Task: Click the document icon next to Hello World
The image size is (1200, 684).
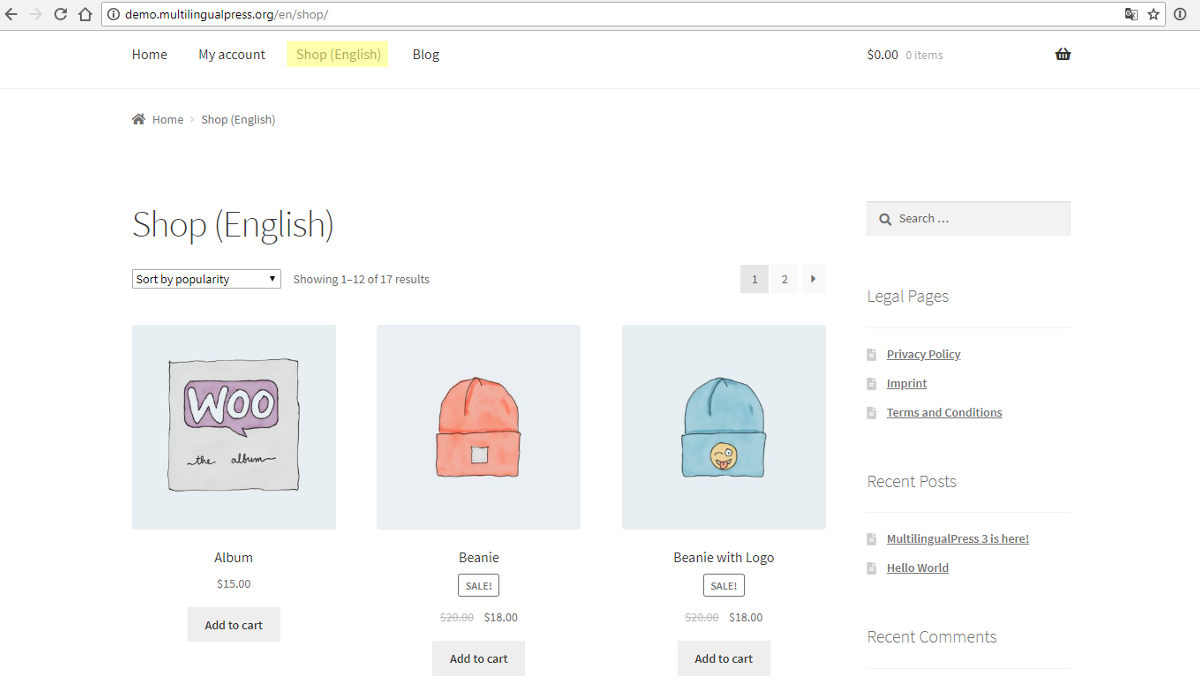Action: coord(871,567)
